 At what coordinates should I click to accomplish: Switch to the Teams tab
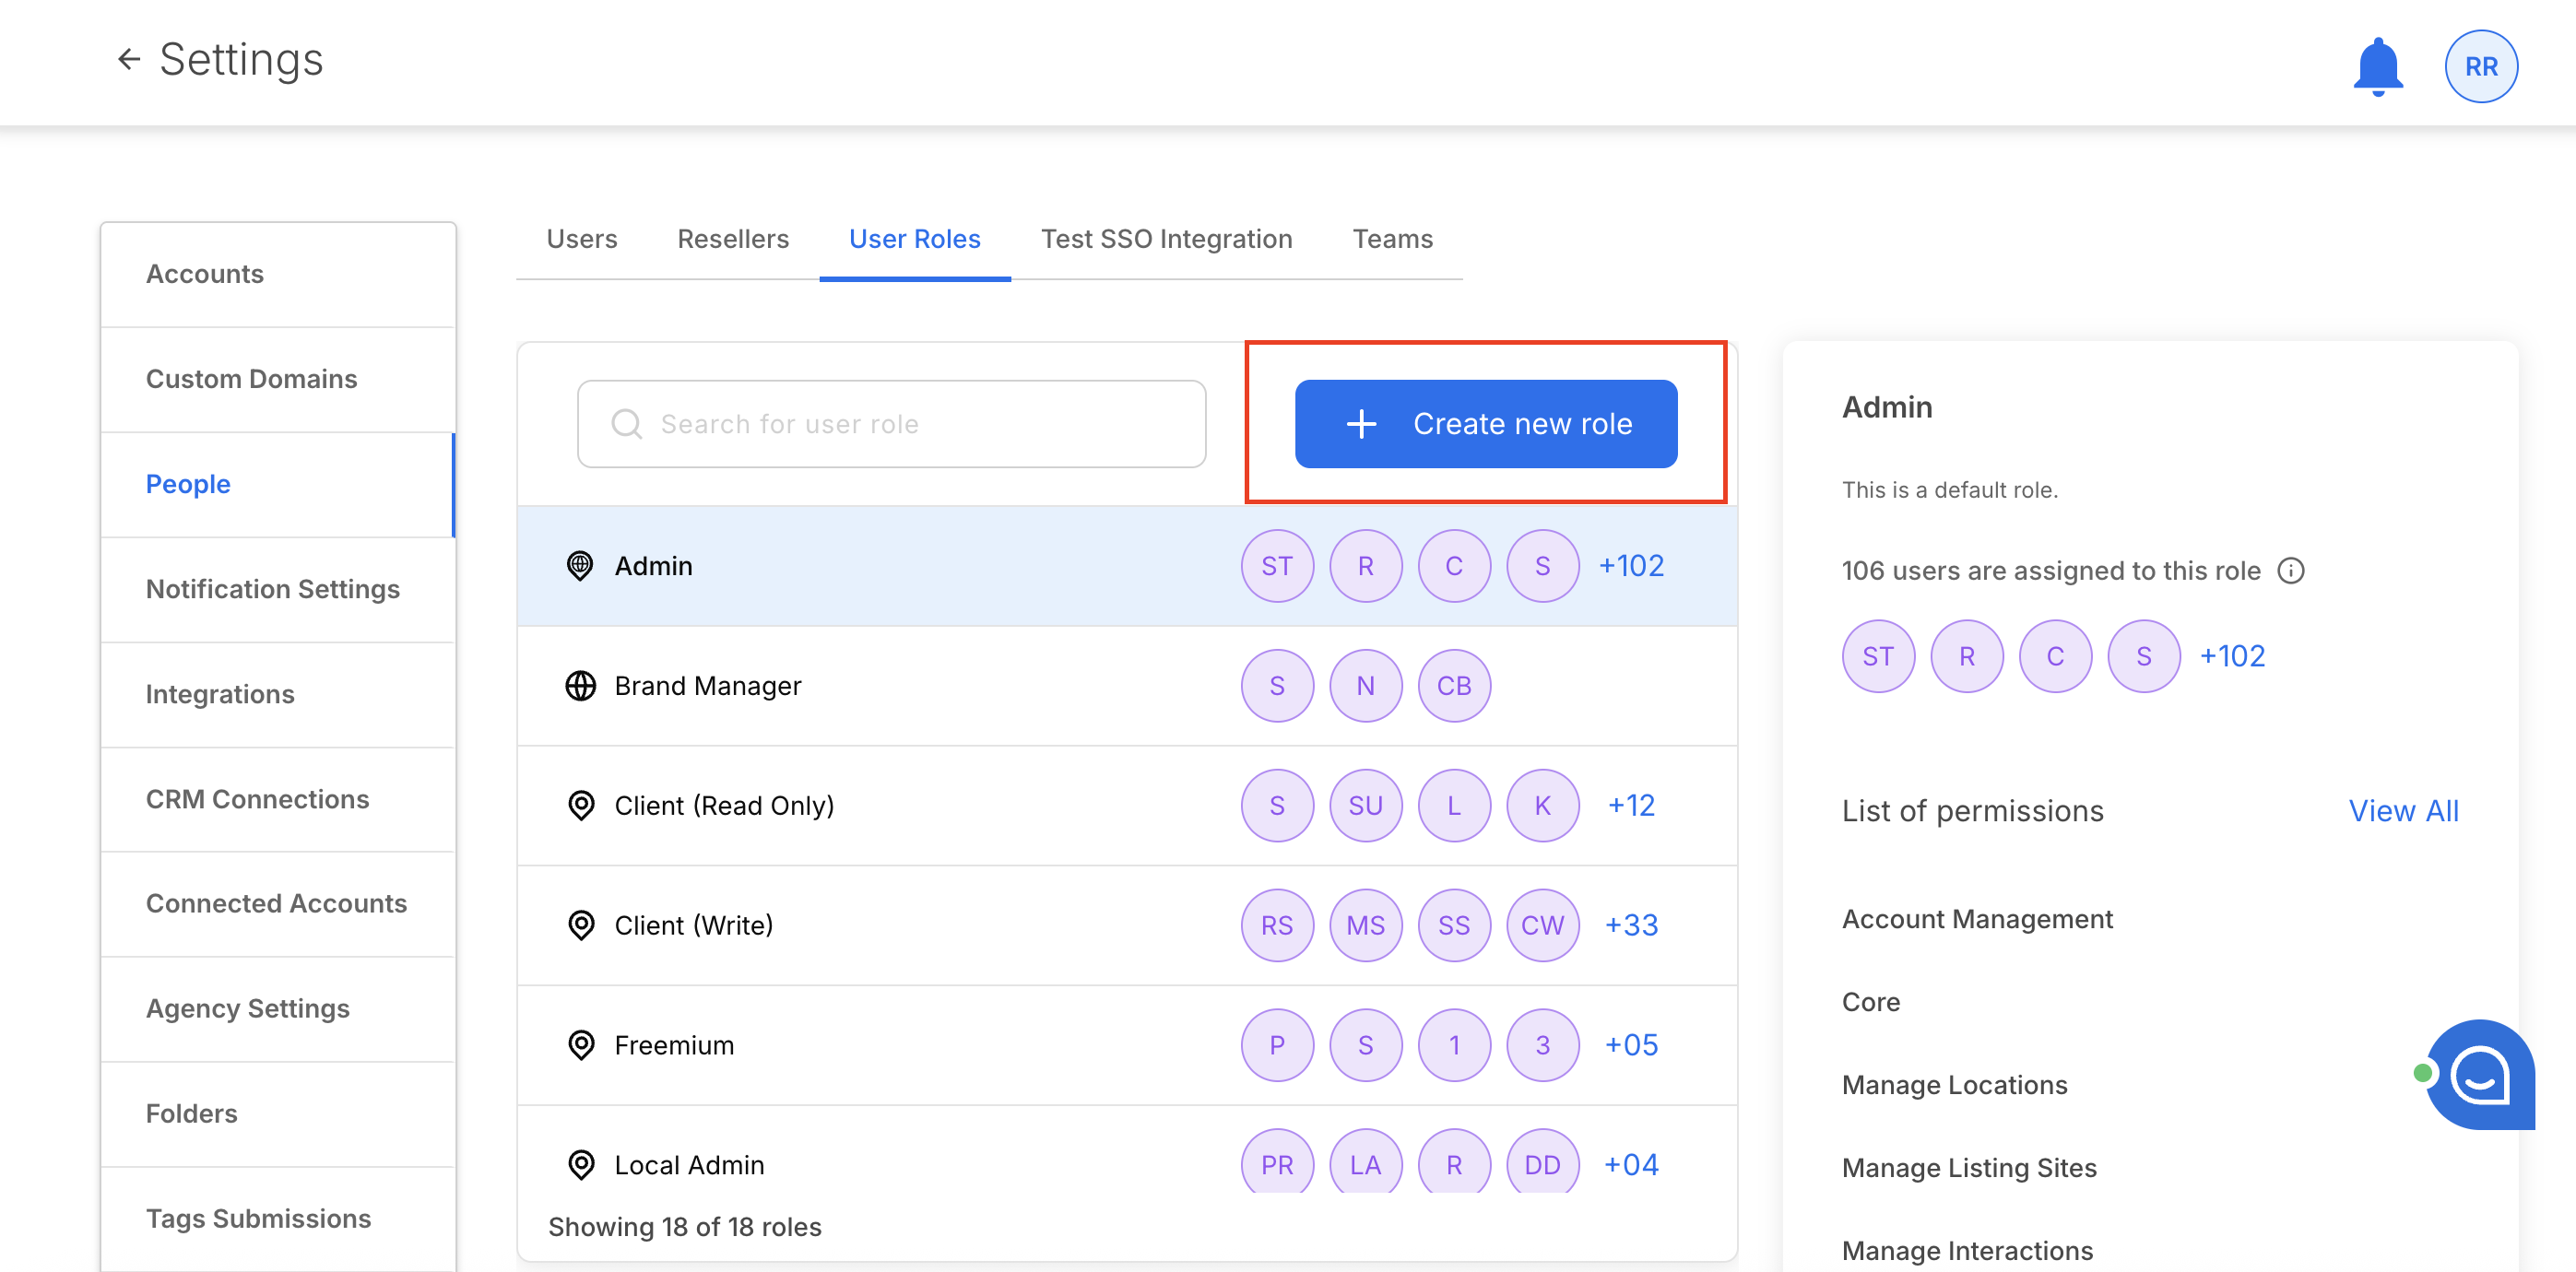click(1392, 239)
